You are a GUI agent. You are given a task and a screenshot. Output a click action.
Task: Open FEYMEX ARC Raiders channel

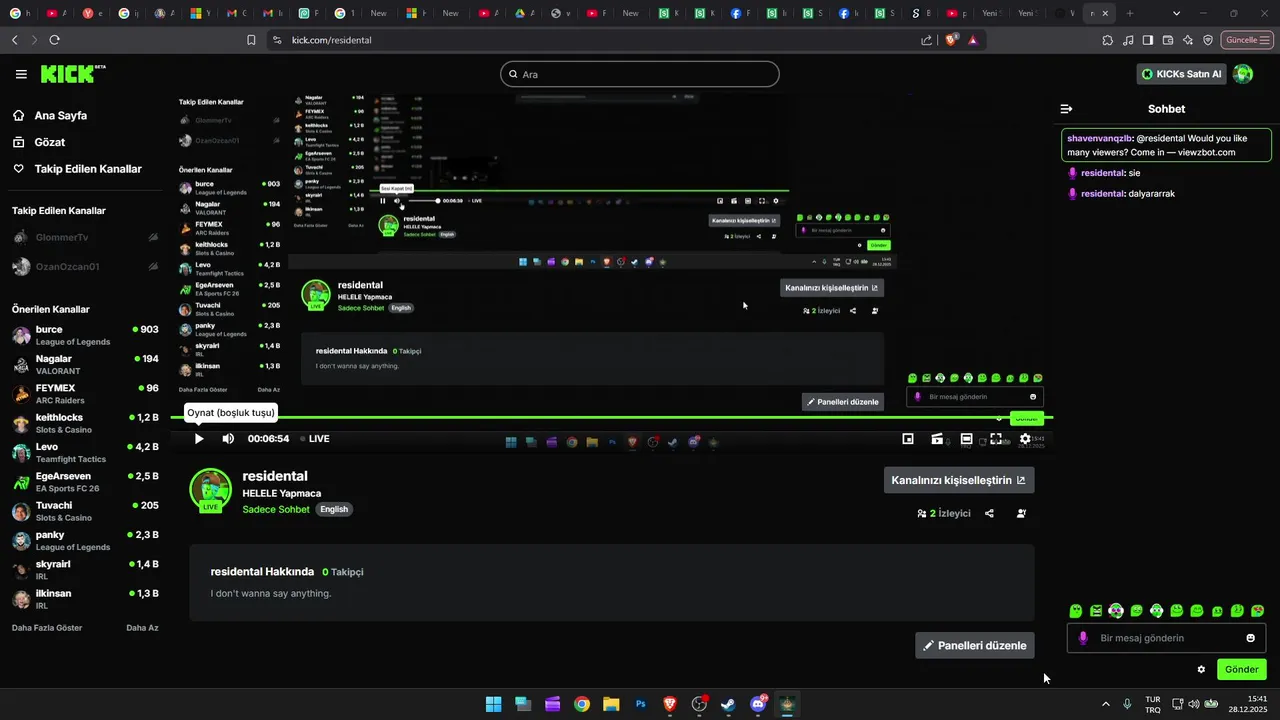click(x=85, y=394)
